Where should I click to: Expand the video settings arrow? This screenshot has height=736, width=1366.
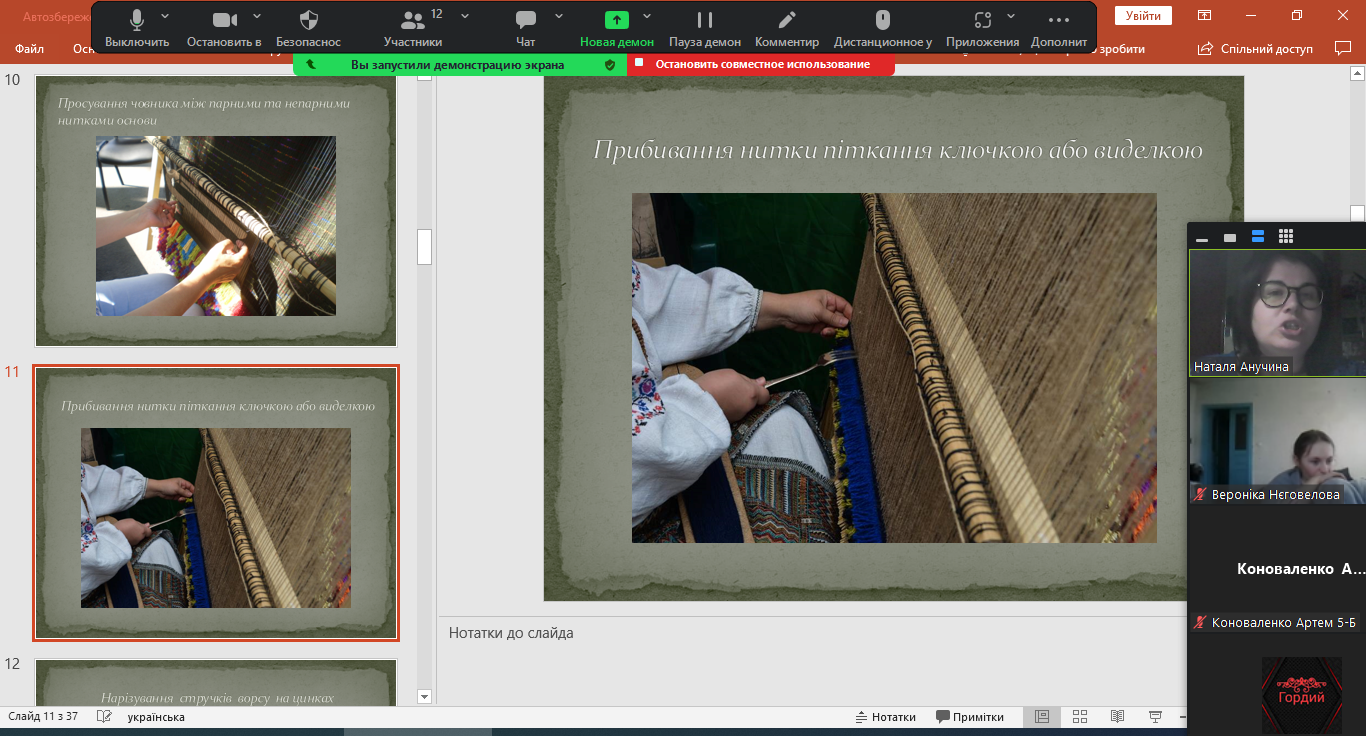(257, 16)
